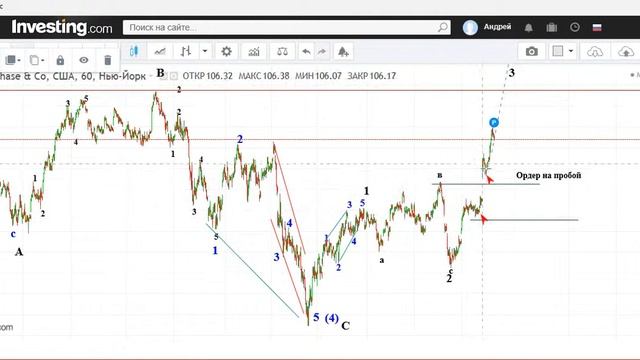Image resolution: width=640 pixels, height=360 pixels.
Task: Select the 'Ордер на пробой' text label
Action: coord(549,175)
